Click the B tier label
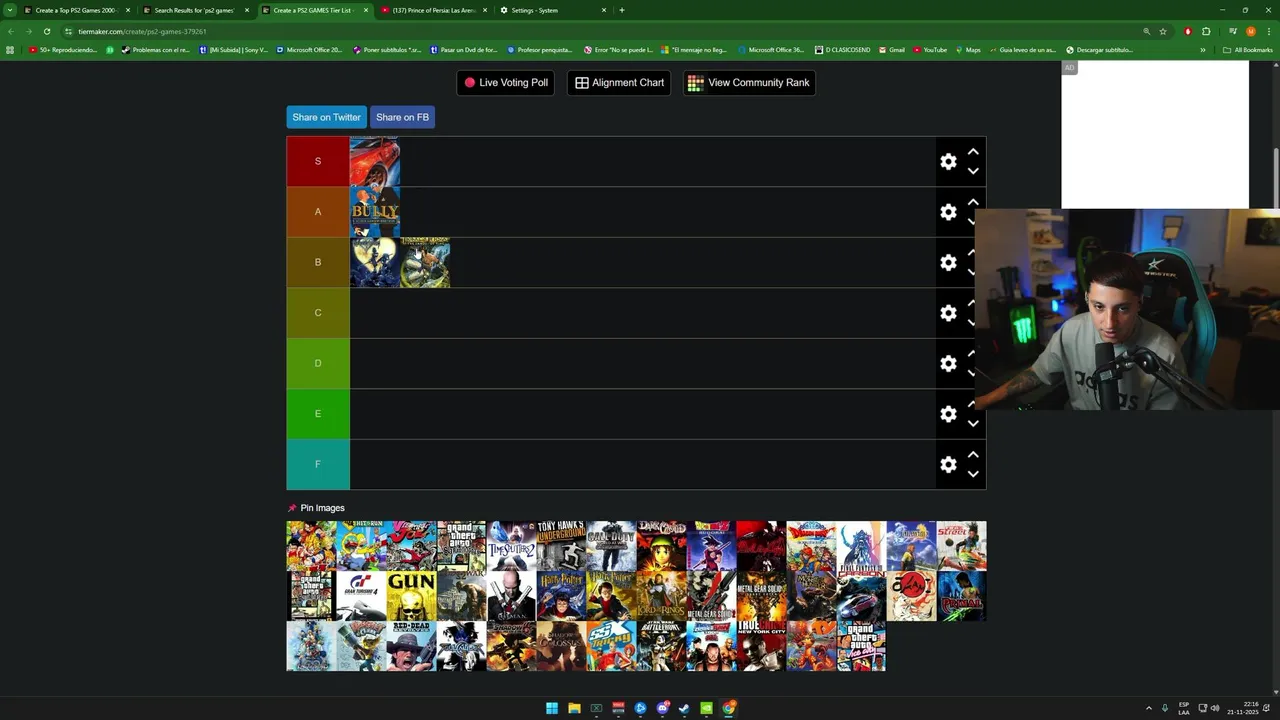Viewport: 1280px width, 720px height. click(x=318, y=262)
